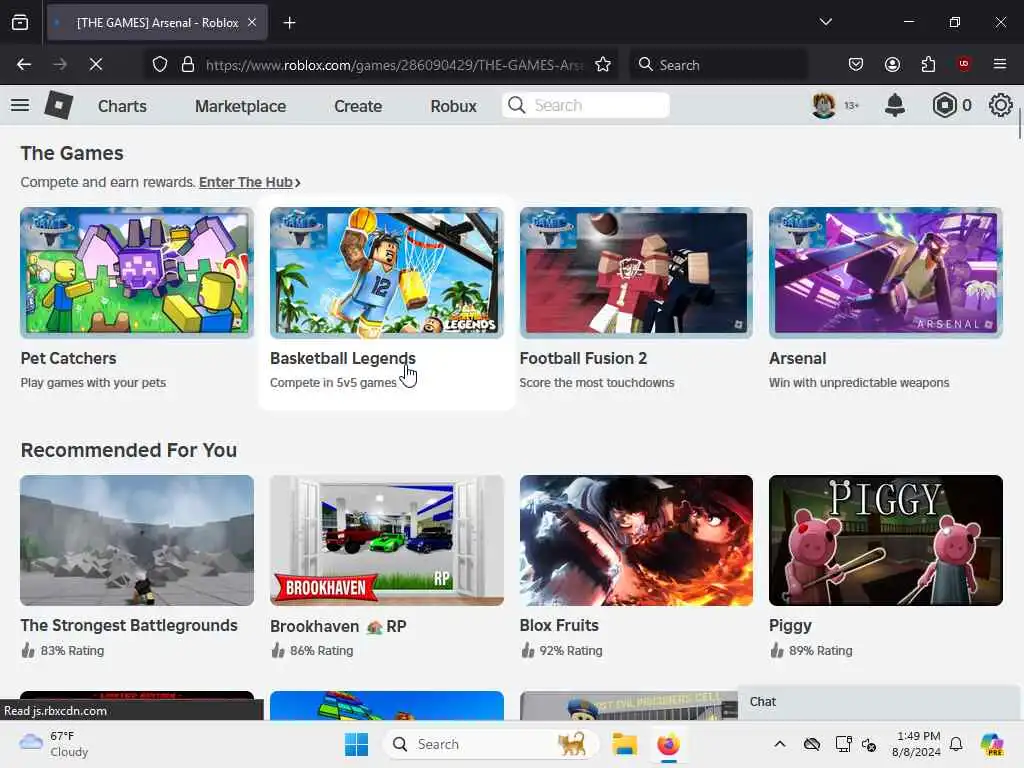Click the Arsenal game thumbnail
This screenshot has height=768, width=1024.
886,273
